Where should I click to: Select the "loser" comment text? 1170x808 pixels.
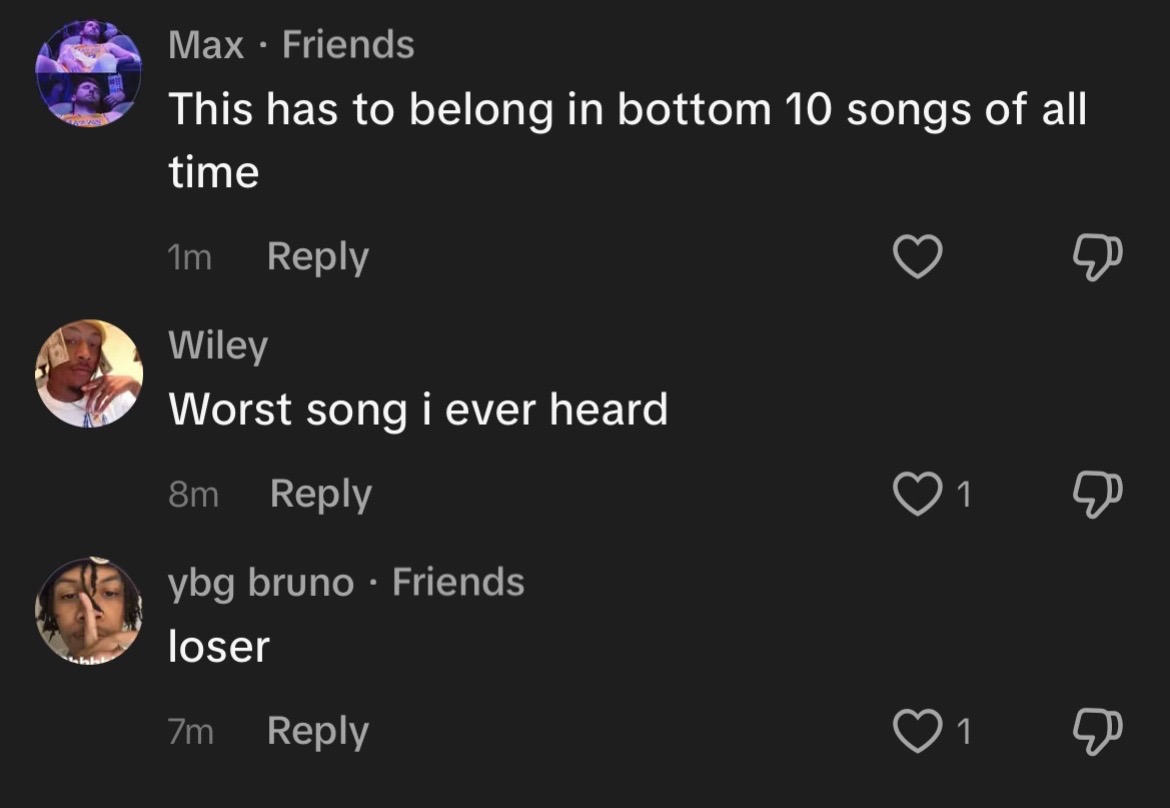(219, 646)
